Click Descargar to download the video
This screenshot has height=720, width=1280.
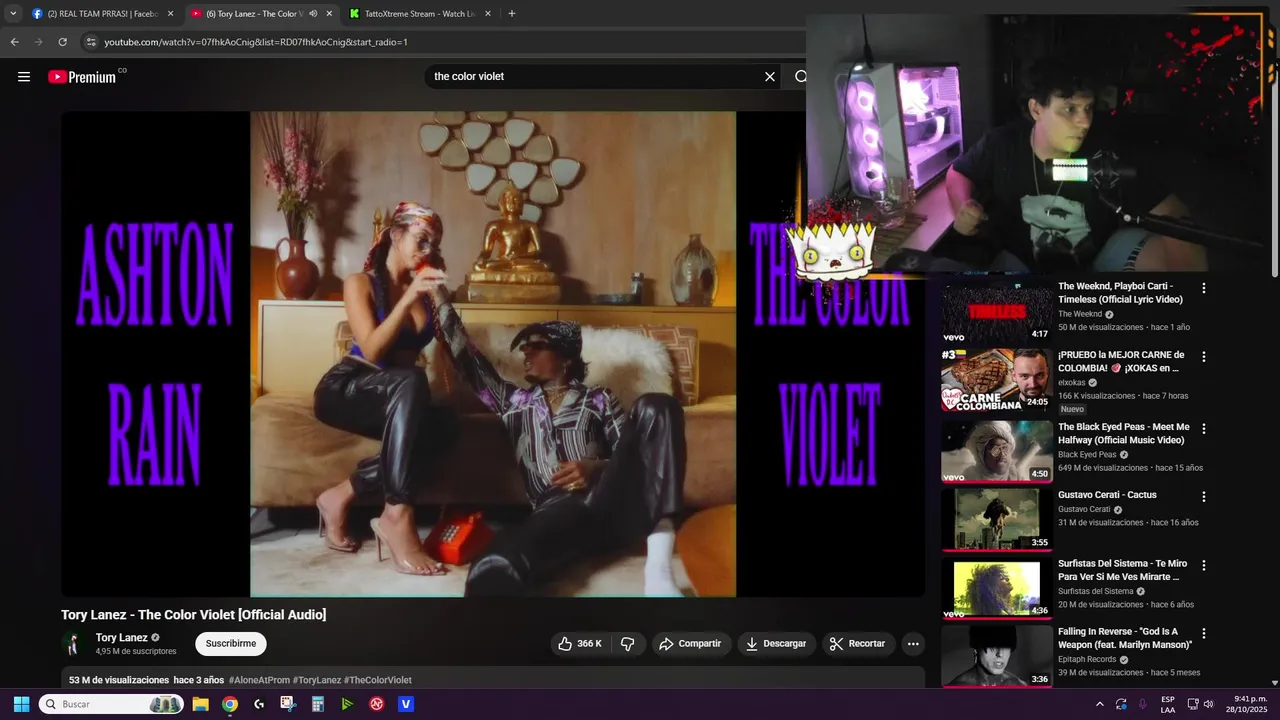(776, 644)
